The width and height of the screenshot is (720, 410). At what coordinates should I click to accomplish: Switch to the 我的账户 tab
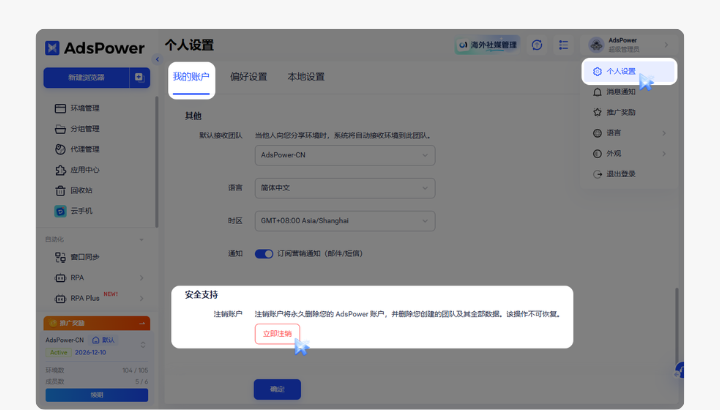coord(191,77)
